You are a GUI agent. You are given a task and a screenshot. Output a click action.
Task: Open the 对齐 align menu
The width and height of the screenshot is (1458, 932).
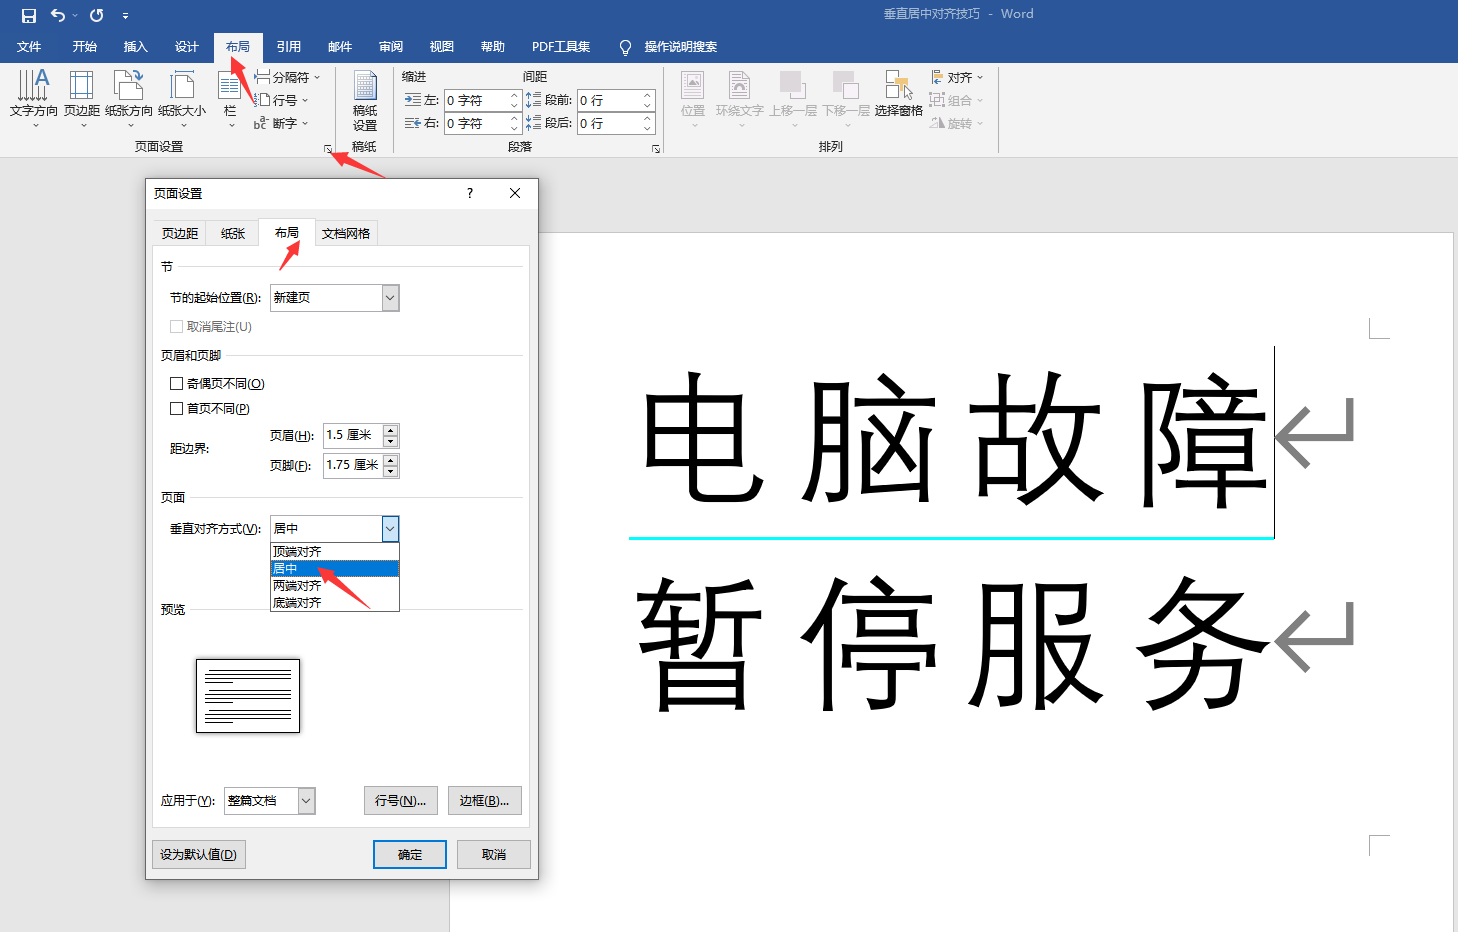(957, 77)
